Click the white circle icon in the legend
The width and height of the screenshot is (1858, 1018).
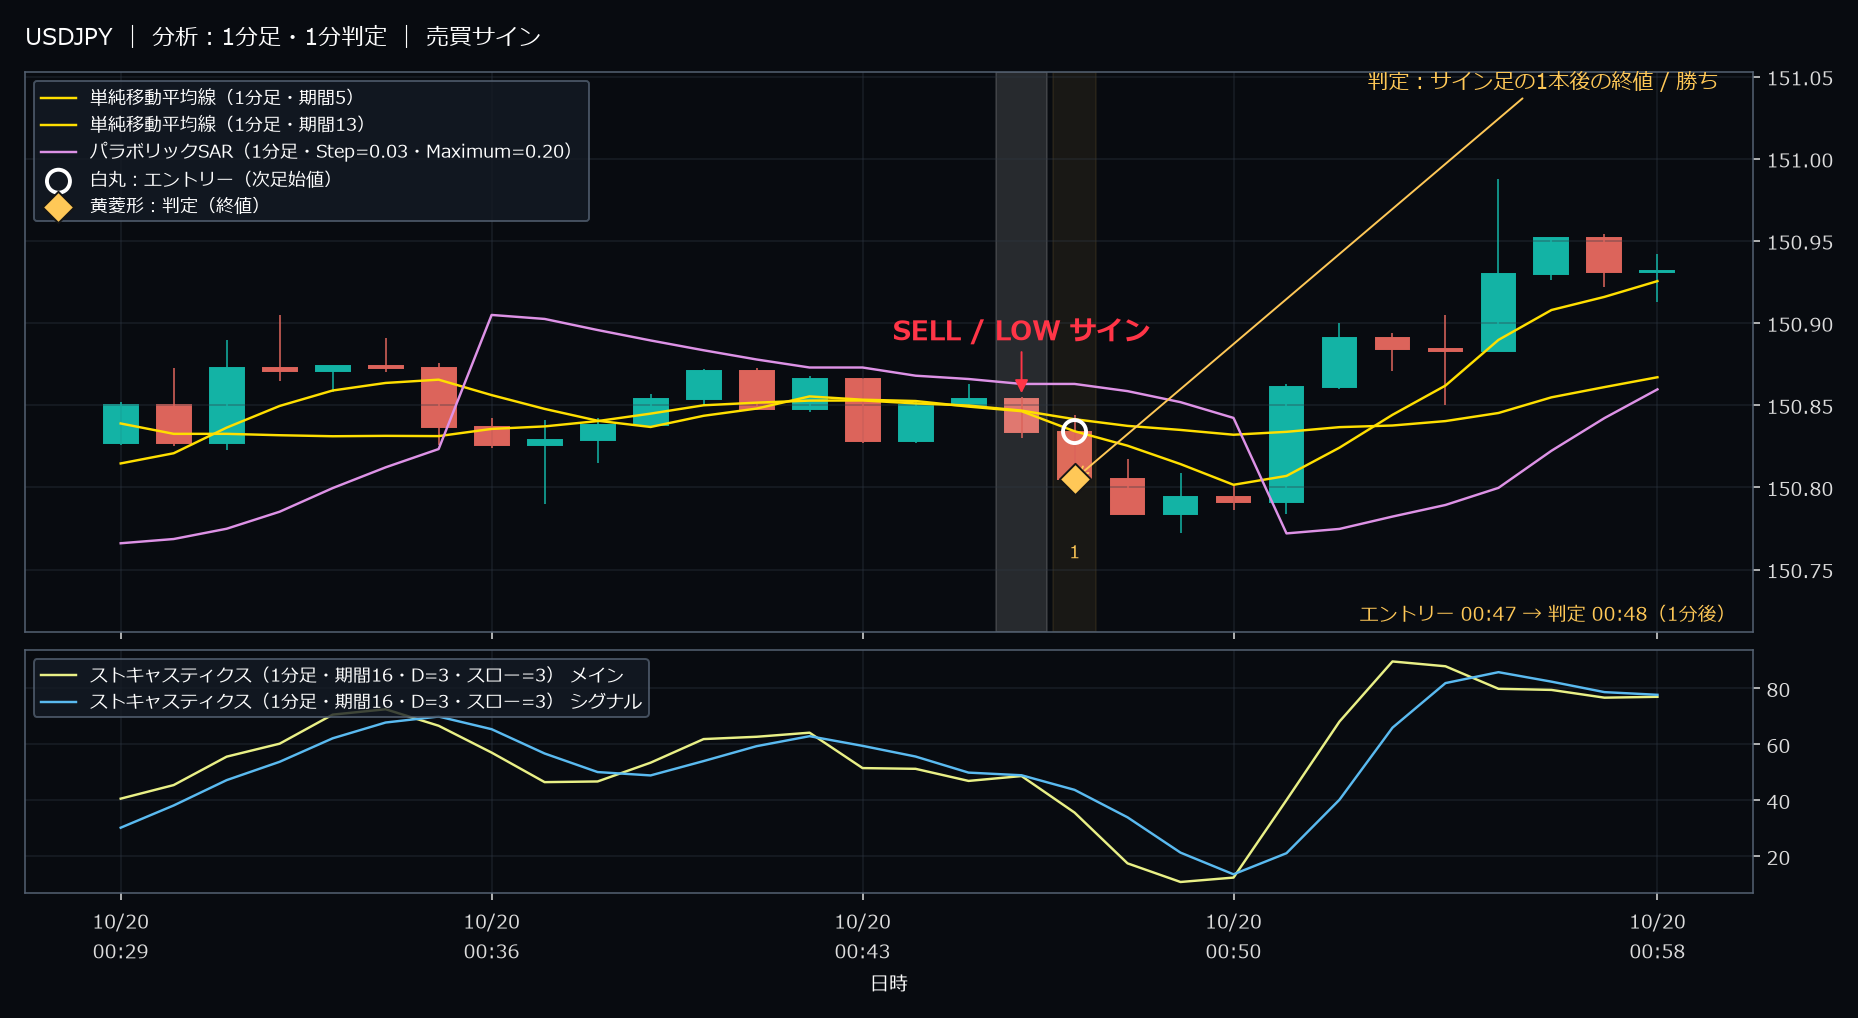tap(58, 180)
